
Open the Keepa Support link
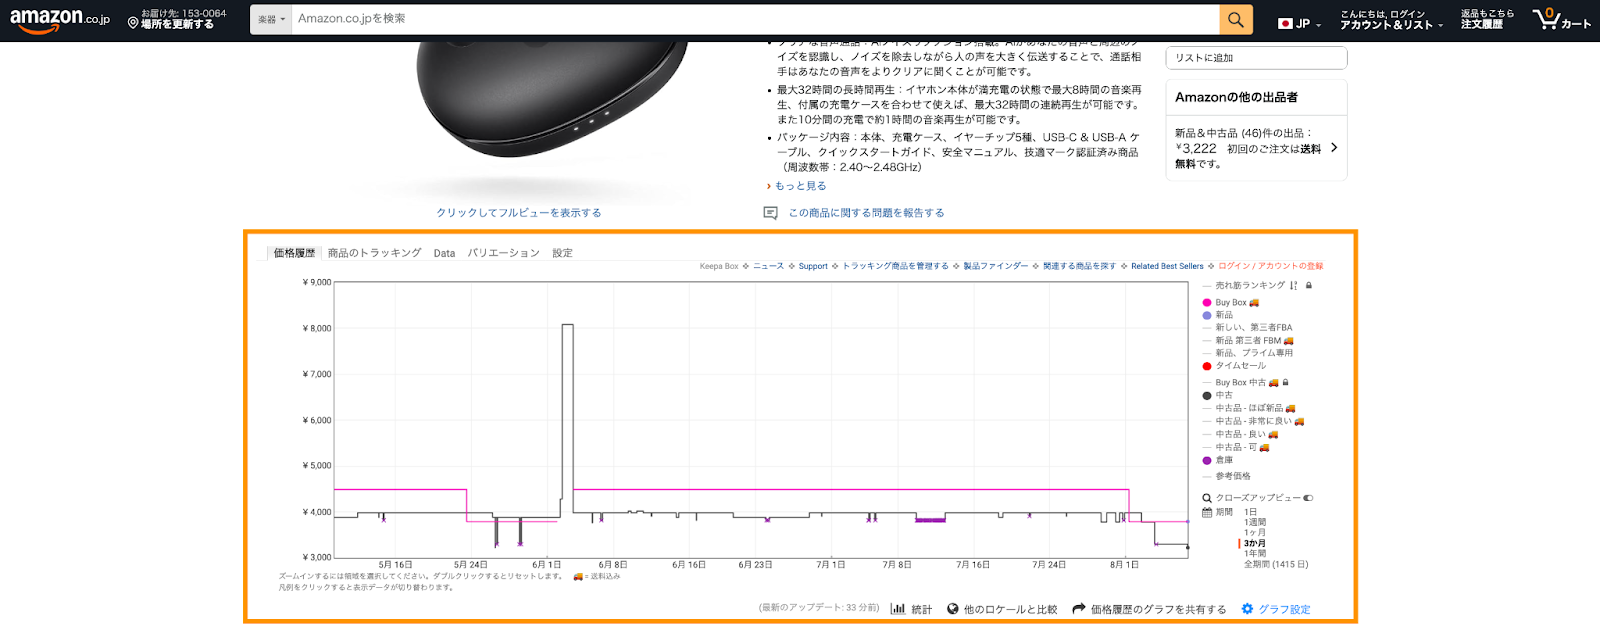coord(813,266)
